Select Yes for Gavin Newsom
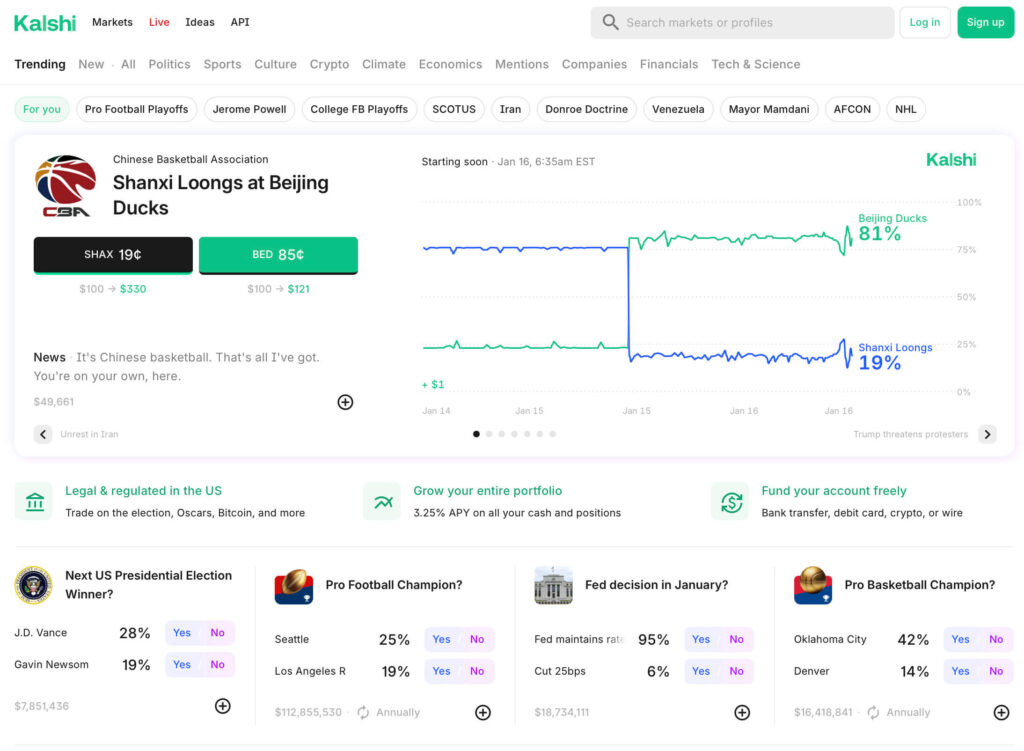1024x751 pixels. tap(182, 664)
